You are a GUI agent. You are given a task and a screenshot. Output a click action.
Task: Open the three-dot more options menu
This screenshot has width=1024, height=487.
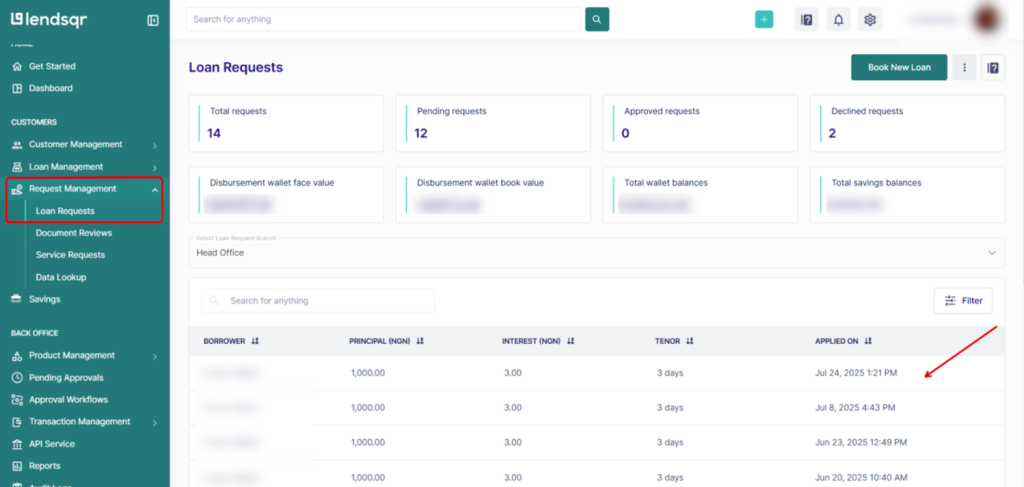pos(965,67)
